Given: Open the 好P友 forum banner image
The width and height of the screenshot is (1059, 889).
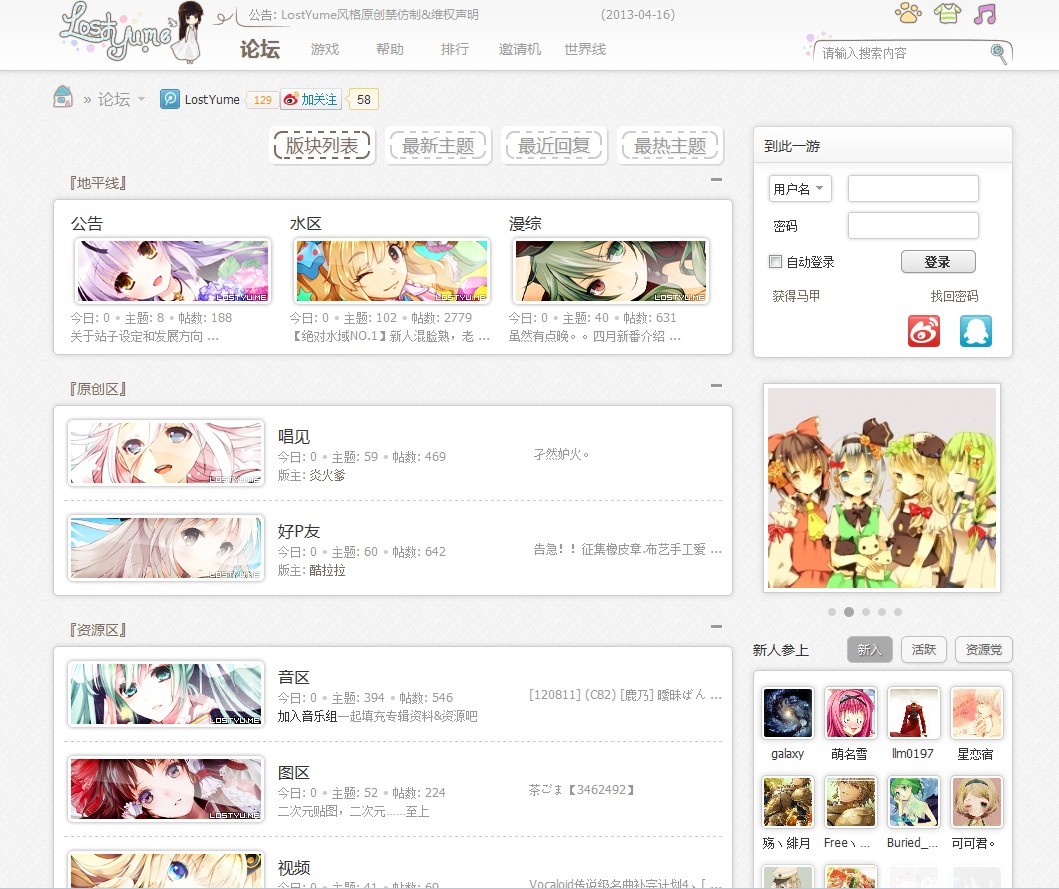Looking at the screenshot, I should 165,548.
